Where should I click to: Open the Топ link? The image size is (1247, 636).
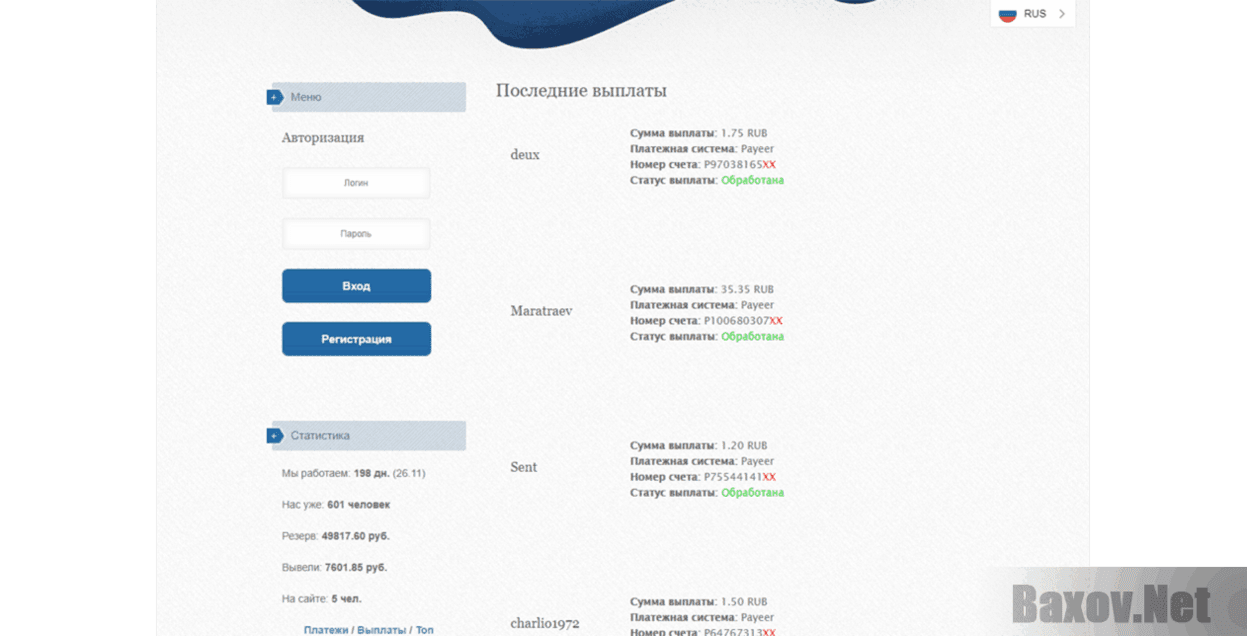tap(424, 630)
